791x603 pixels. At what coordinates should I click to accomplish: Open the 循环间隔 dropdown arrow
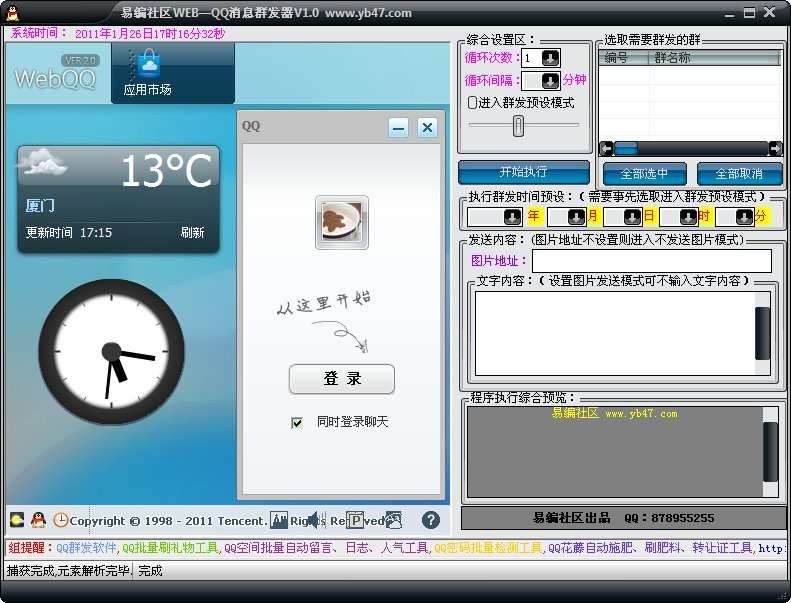pos(550,81)
